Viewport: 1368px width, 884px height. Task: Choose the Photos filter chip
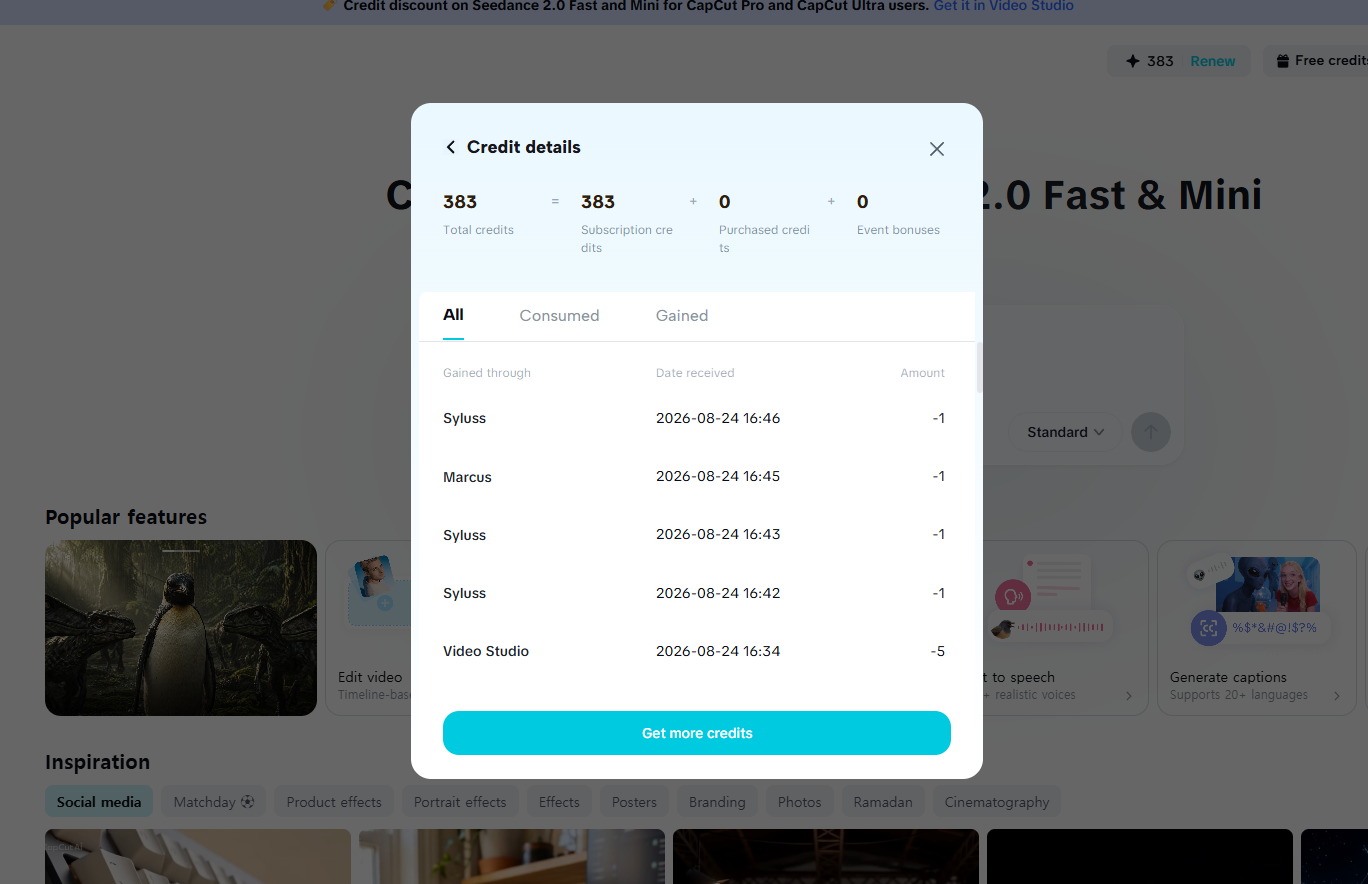tap(800, 802)
